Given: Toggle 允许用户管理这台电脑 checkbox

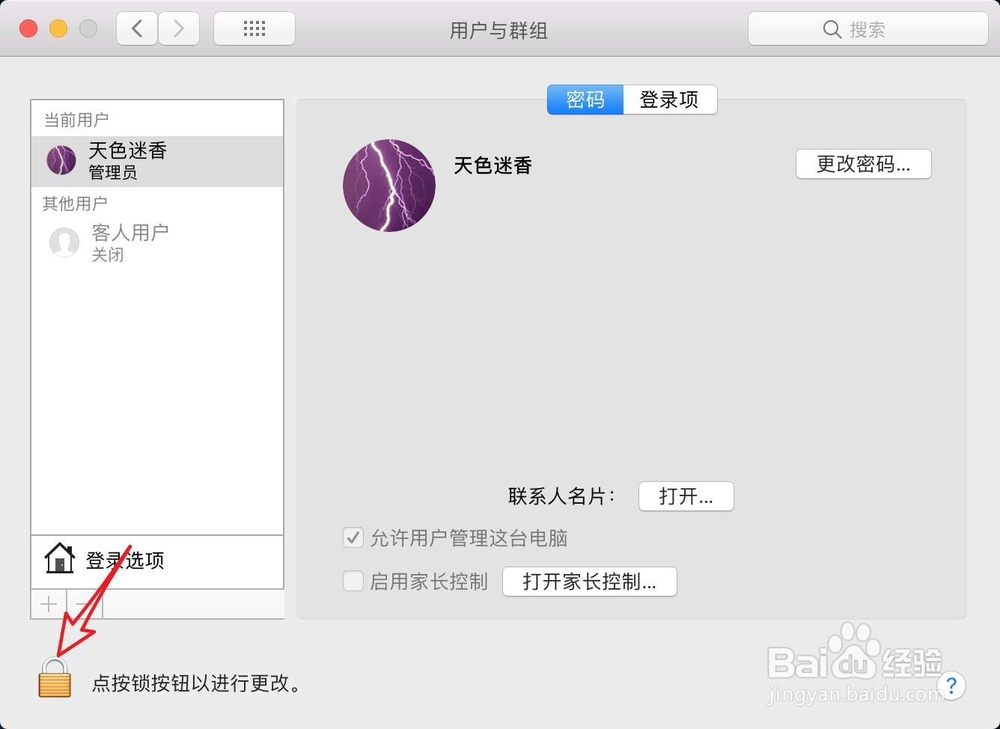Looking at the screenshot, I should tap(353, 538).
